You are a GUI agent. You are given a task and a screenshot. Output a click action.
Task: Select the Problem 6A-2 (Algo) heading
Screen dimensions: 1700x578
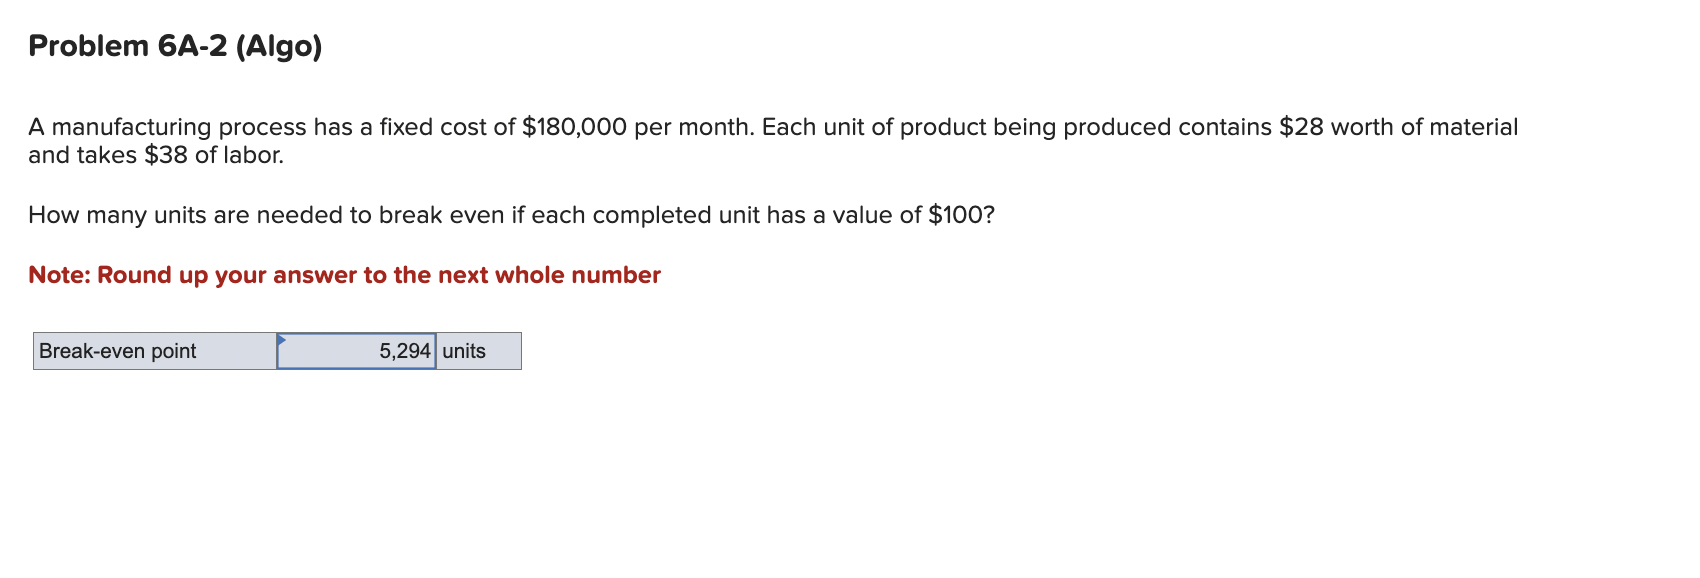click(174, 45)
